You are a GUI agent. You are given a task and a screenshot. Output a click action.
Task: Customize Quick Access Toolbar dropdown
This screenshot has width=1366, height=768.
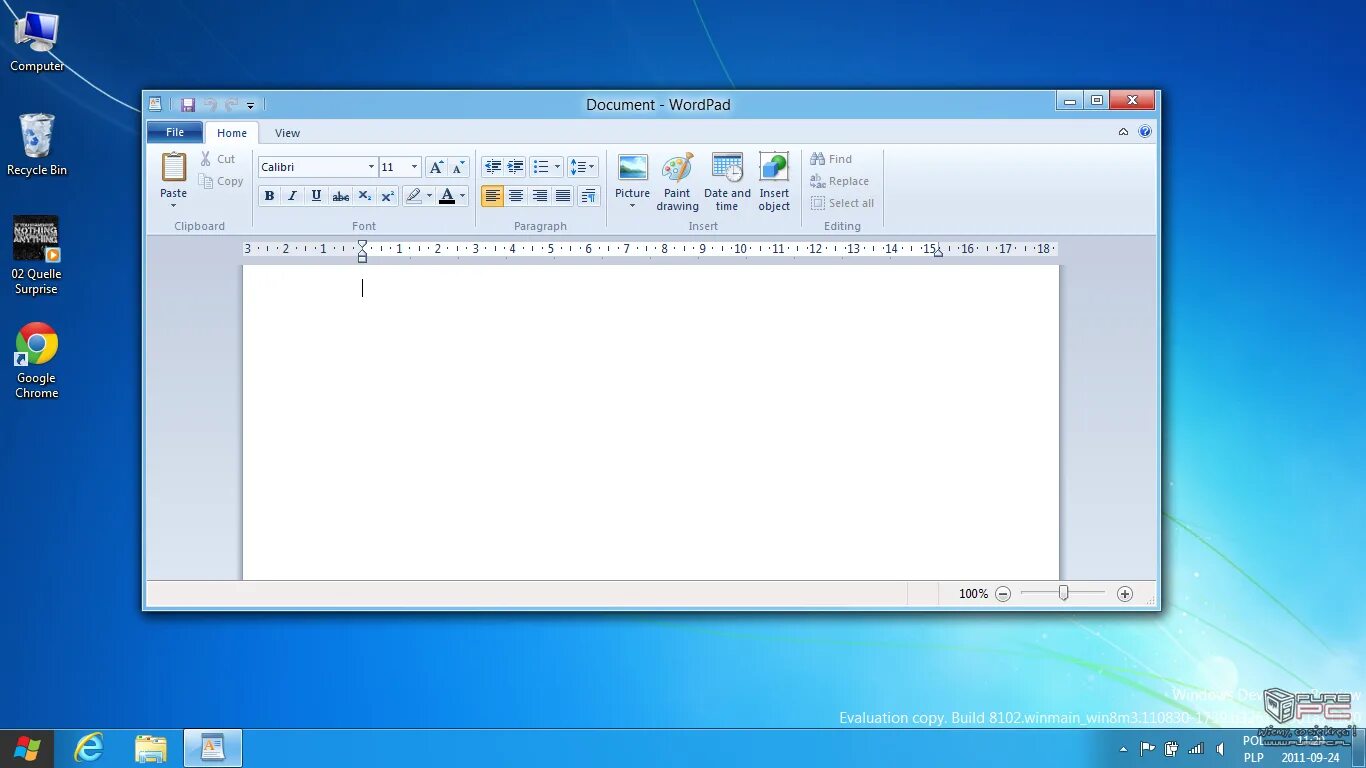point(250,104)
